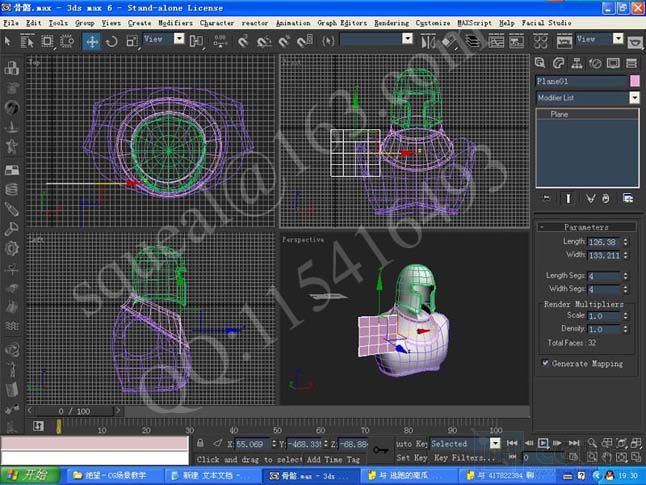The height and width of the screenshot is (485, 646).
Task: Activate the Select and Scale tool
Action: tap(131, 41)
